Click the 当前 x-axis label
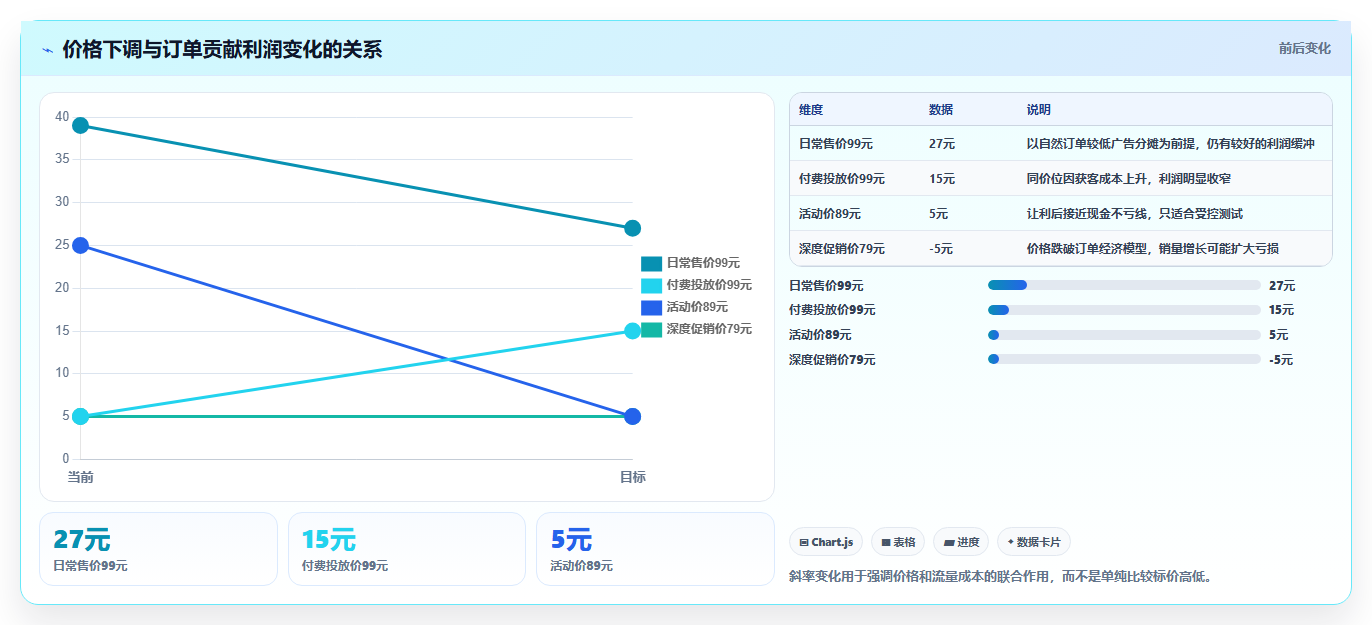This screenshot has width=1372, height=625. [80, 478]
